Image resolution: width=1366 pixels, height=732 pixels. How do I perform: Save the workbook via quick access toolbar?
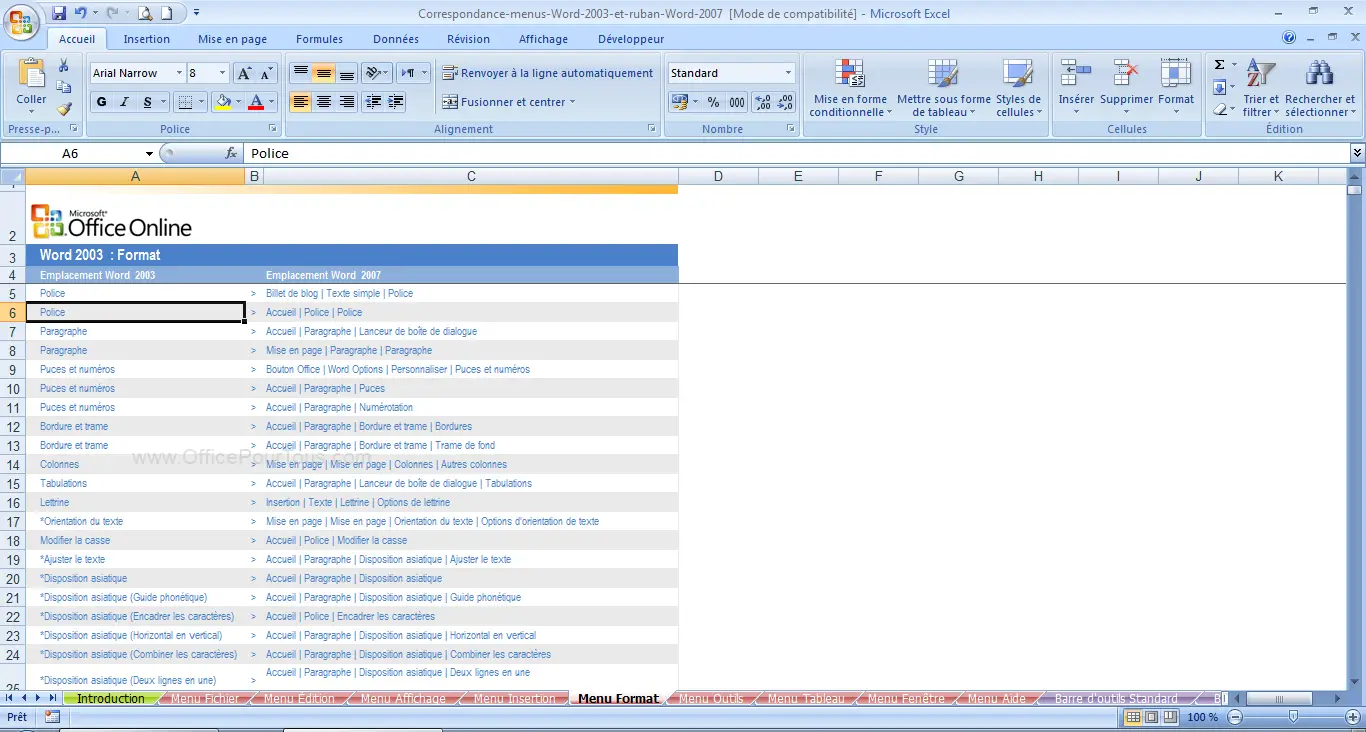pyautogui.click(x=59, y=13)
